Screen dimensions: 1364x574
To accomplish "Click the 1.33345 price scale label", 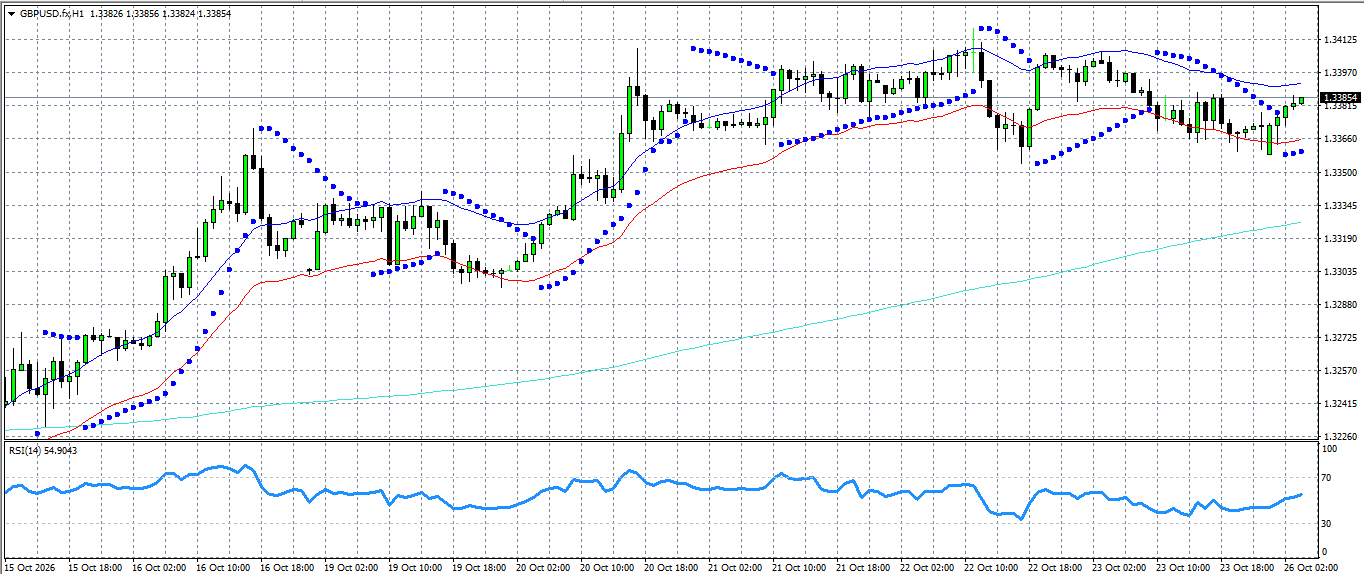I will (1340, 205).
